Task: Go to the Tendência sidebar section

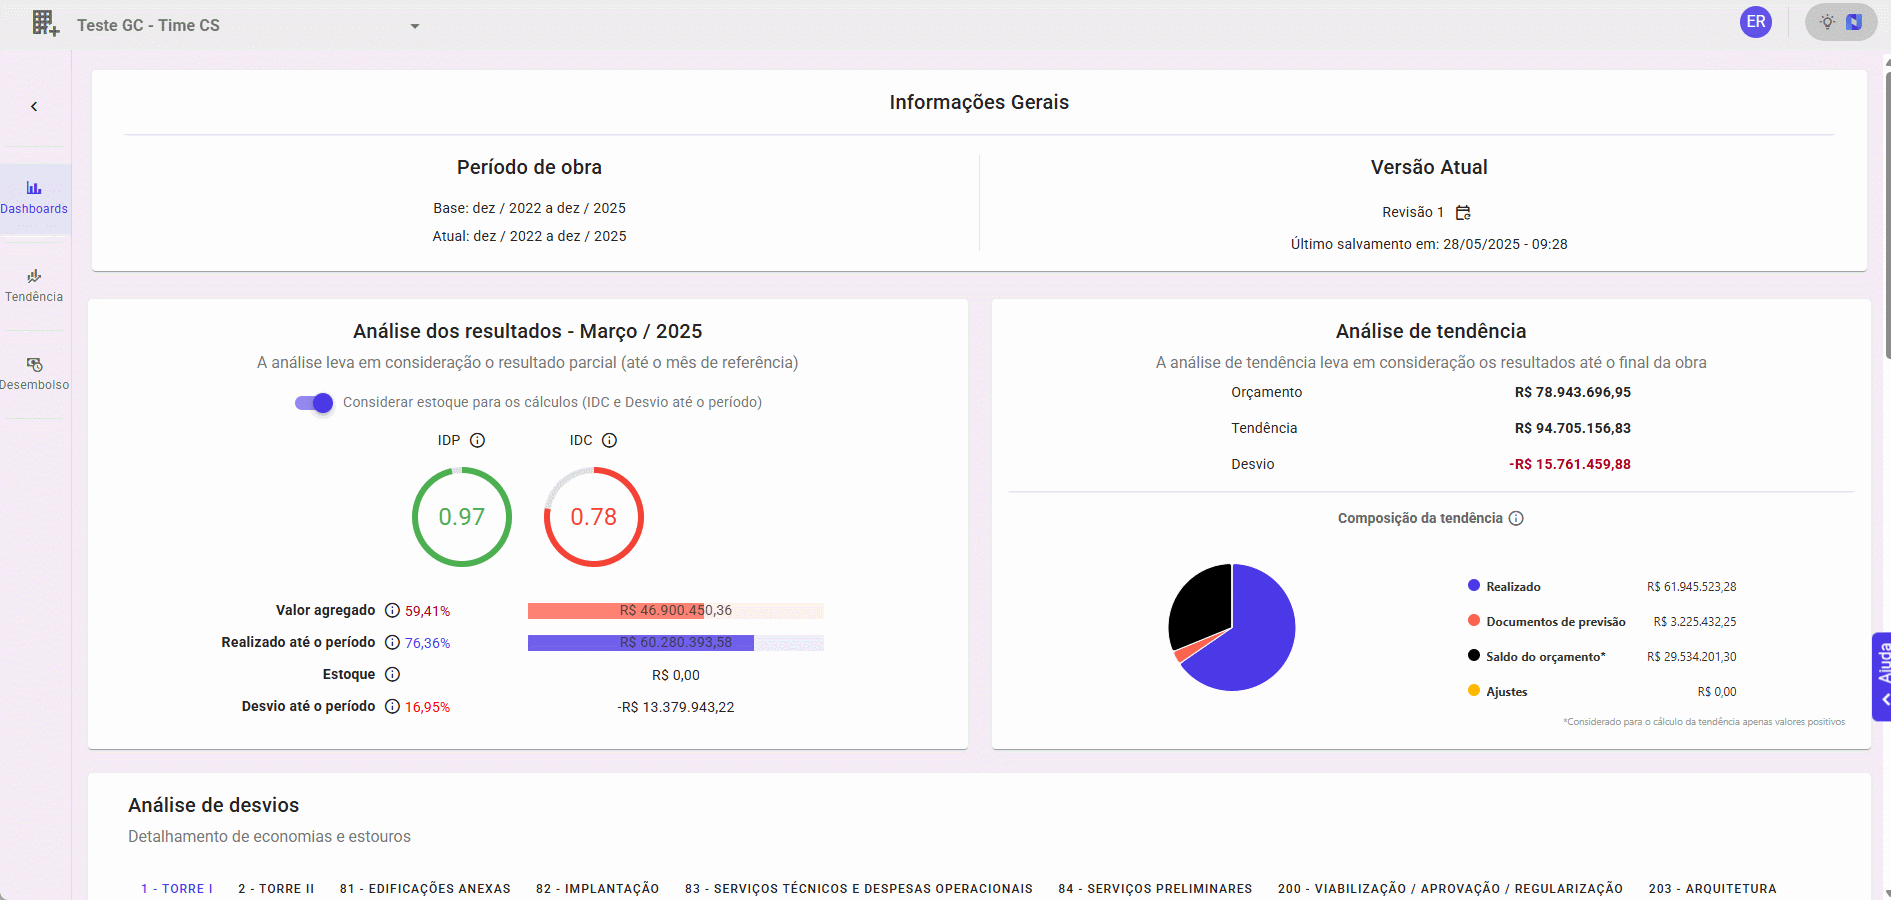Action: 34,285
